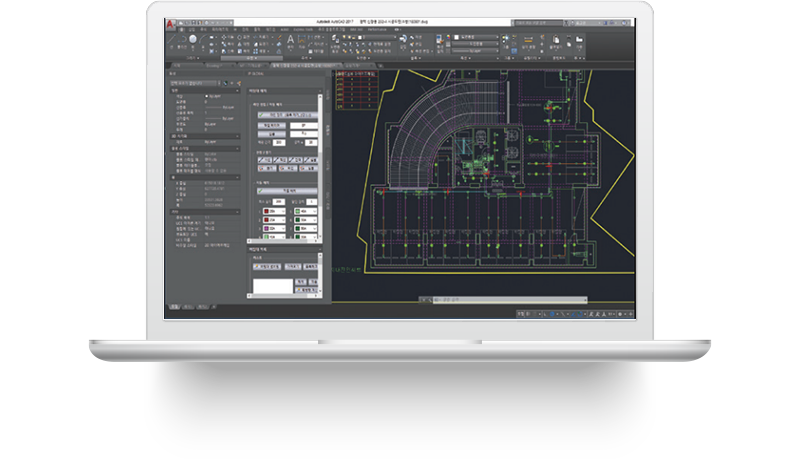
Task: Click the customization icon at the status bar's end
Action: 629,312
